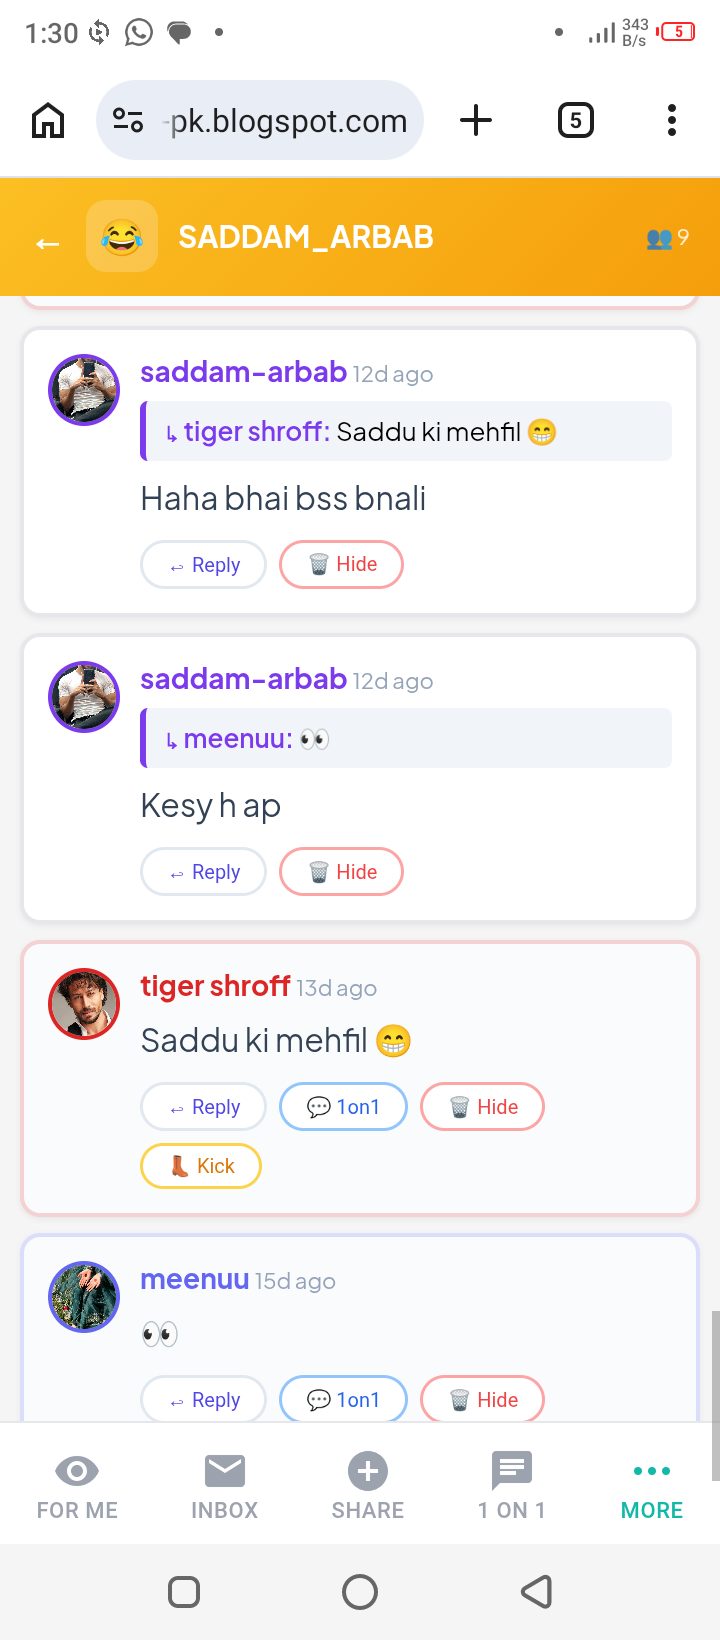
Task: Open site settings icon in address bar
Action: click(128, 121)
